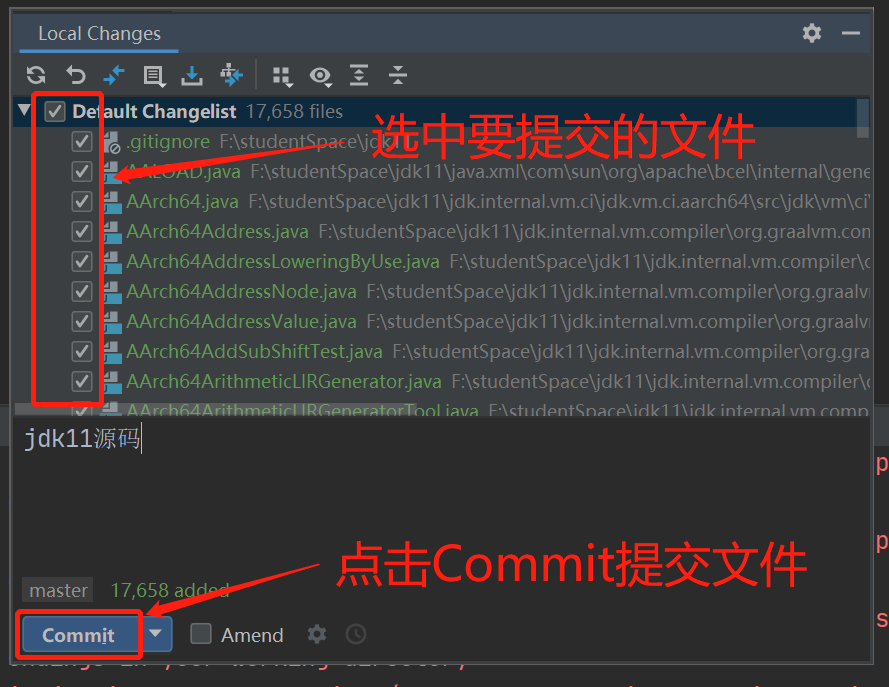Collapse the Default Changelist tree node
This screenshot has width=889, height=687.
[x=24, y=109]
